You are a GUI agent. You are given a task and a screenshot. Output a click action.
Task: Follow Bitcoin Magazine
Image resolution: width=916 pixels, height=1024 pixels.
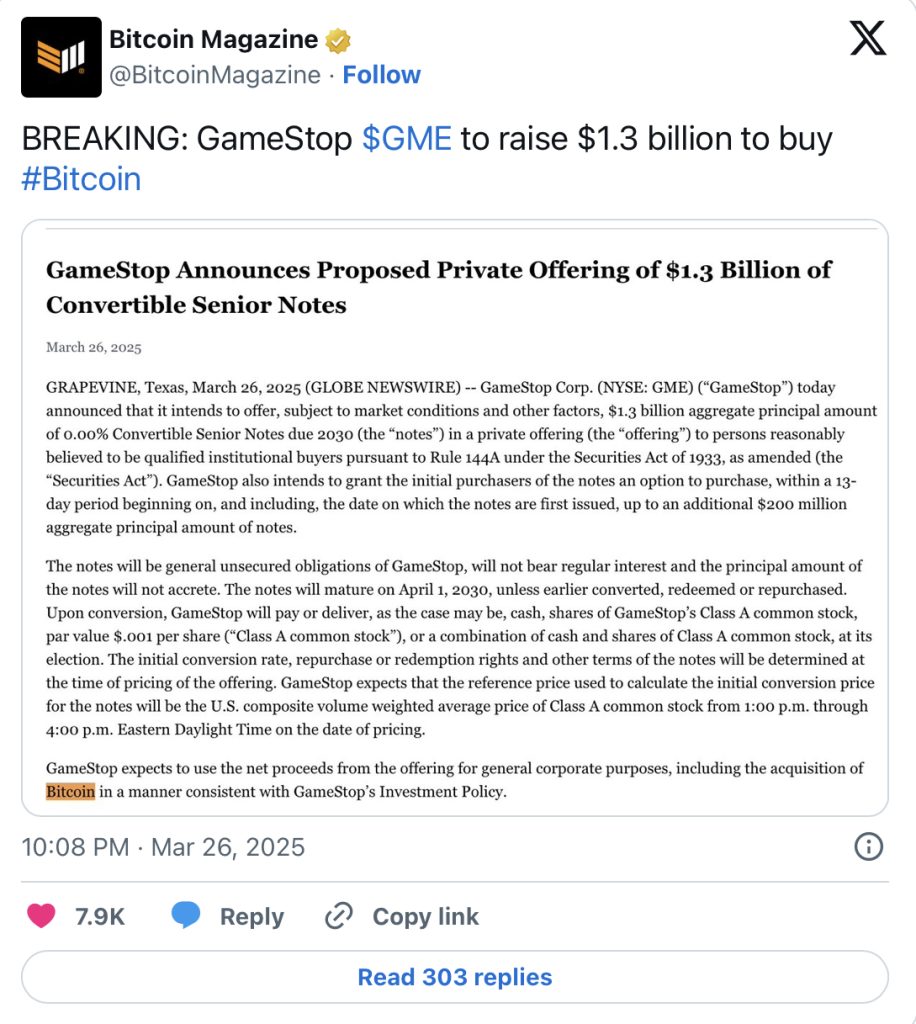pyautogui.click(x=381, y=74)
